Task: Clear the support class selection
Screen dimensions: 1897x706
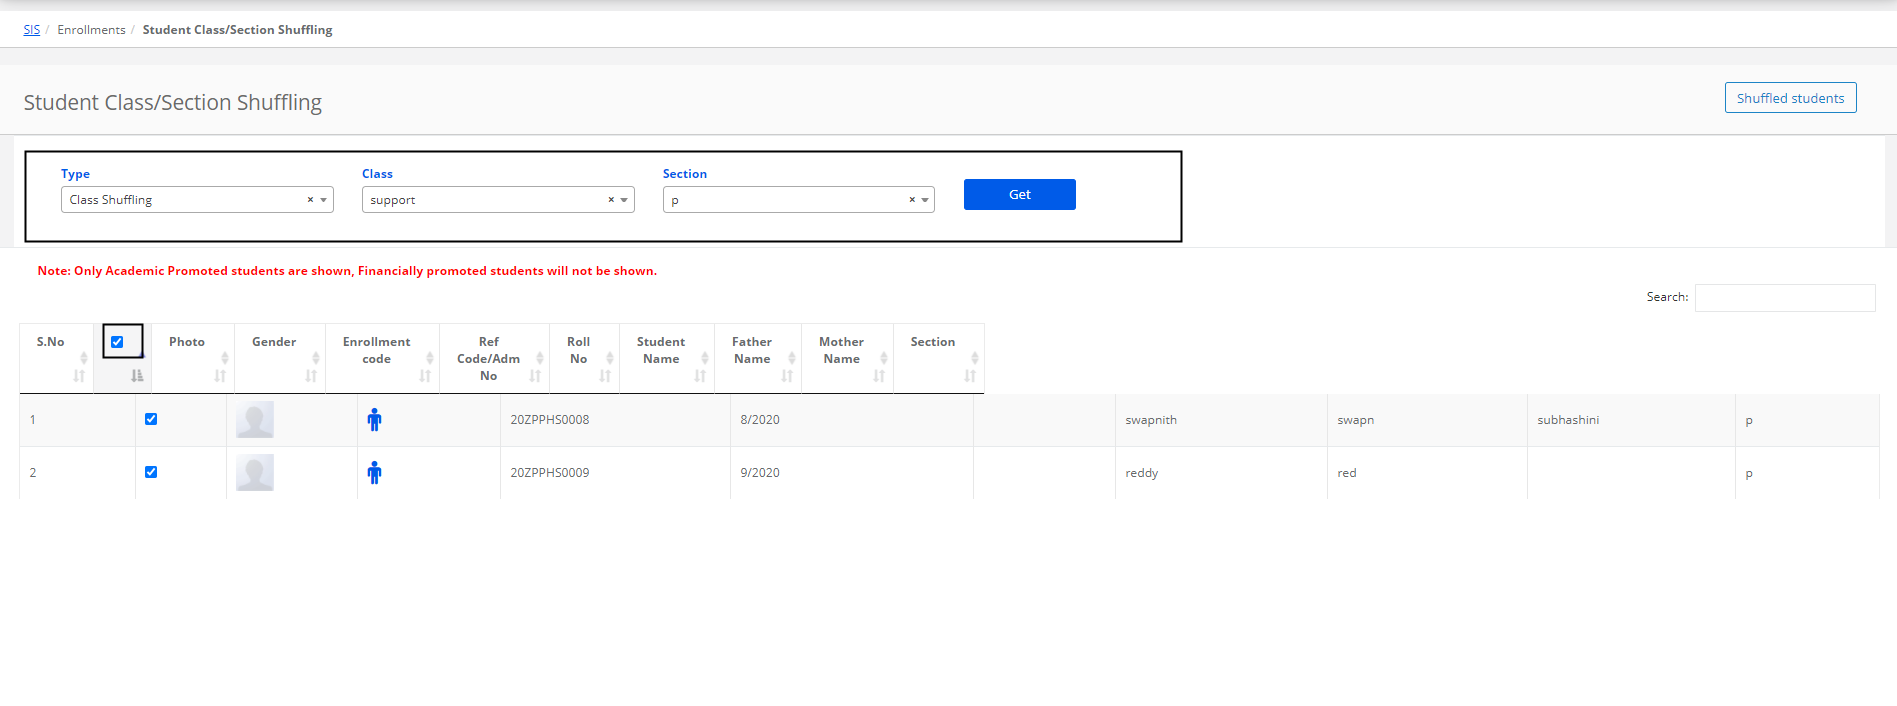Action: click(x=611, y=200)
